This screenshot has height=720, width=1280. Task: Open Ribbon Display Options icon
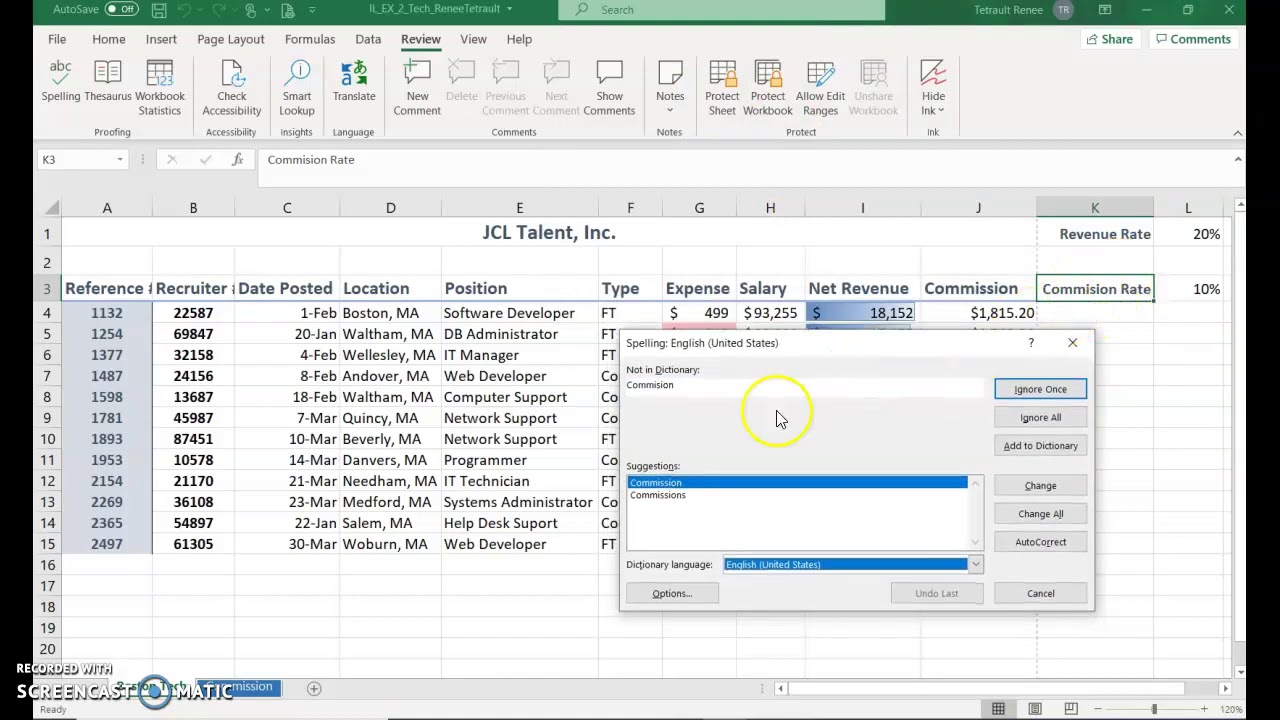pyautogui.click(x=1105, y=10)
